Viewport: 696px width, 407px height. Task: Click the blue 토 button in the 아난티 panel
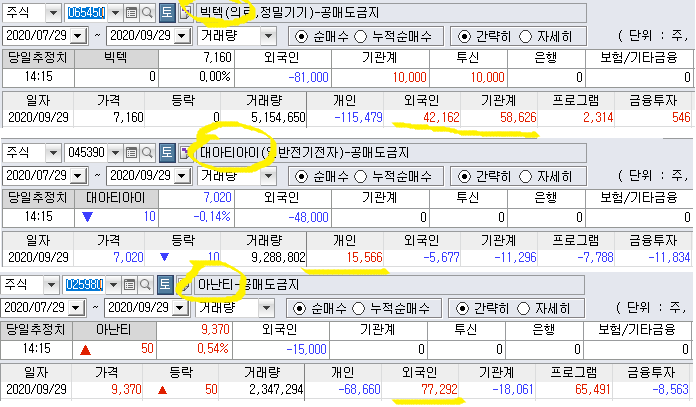pyautogui.click(x=167, y=283)
